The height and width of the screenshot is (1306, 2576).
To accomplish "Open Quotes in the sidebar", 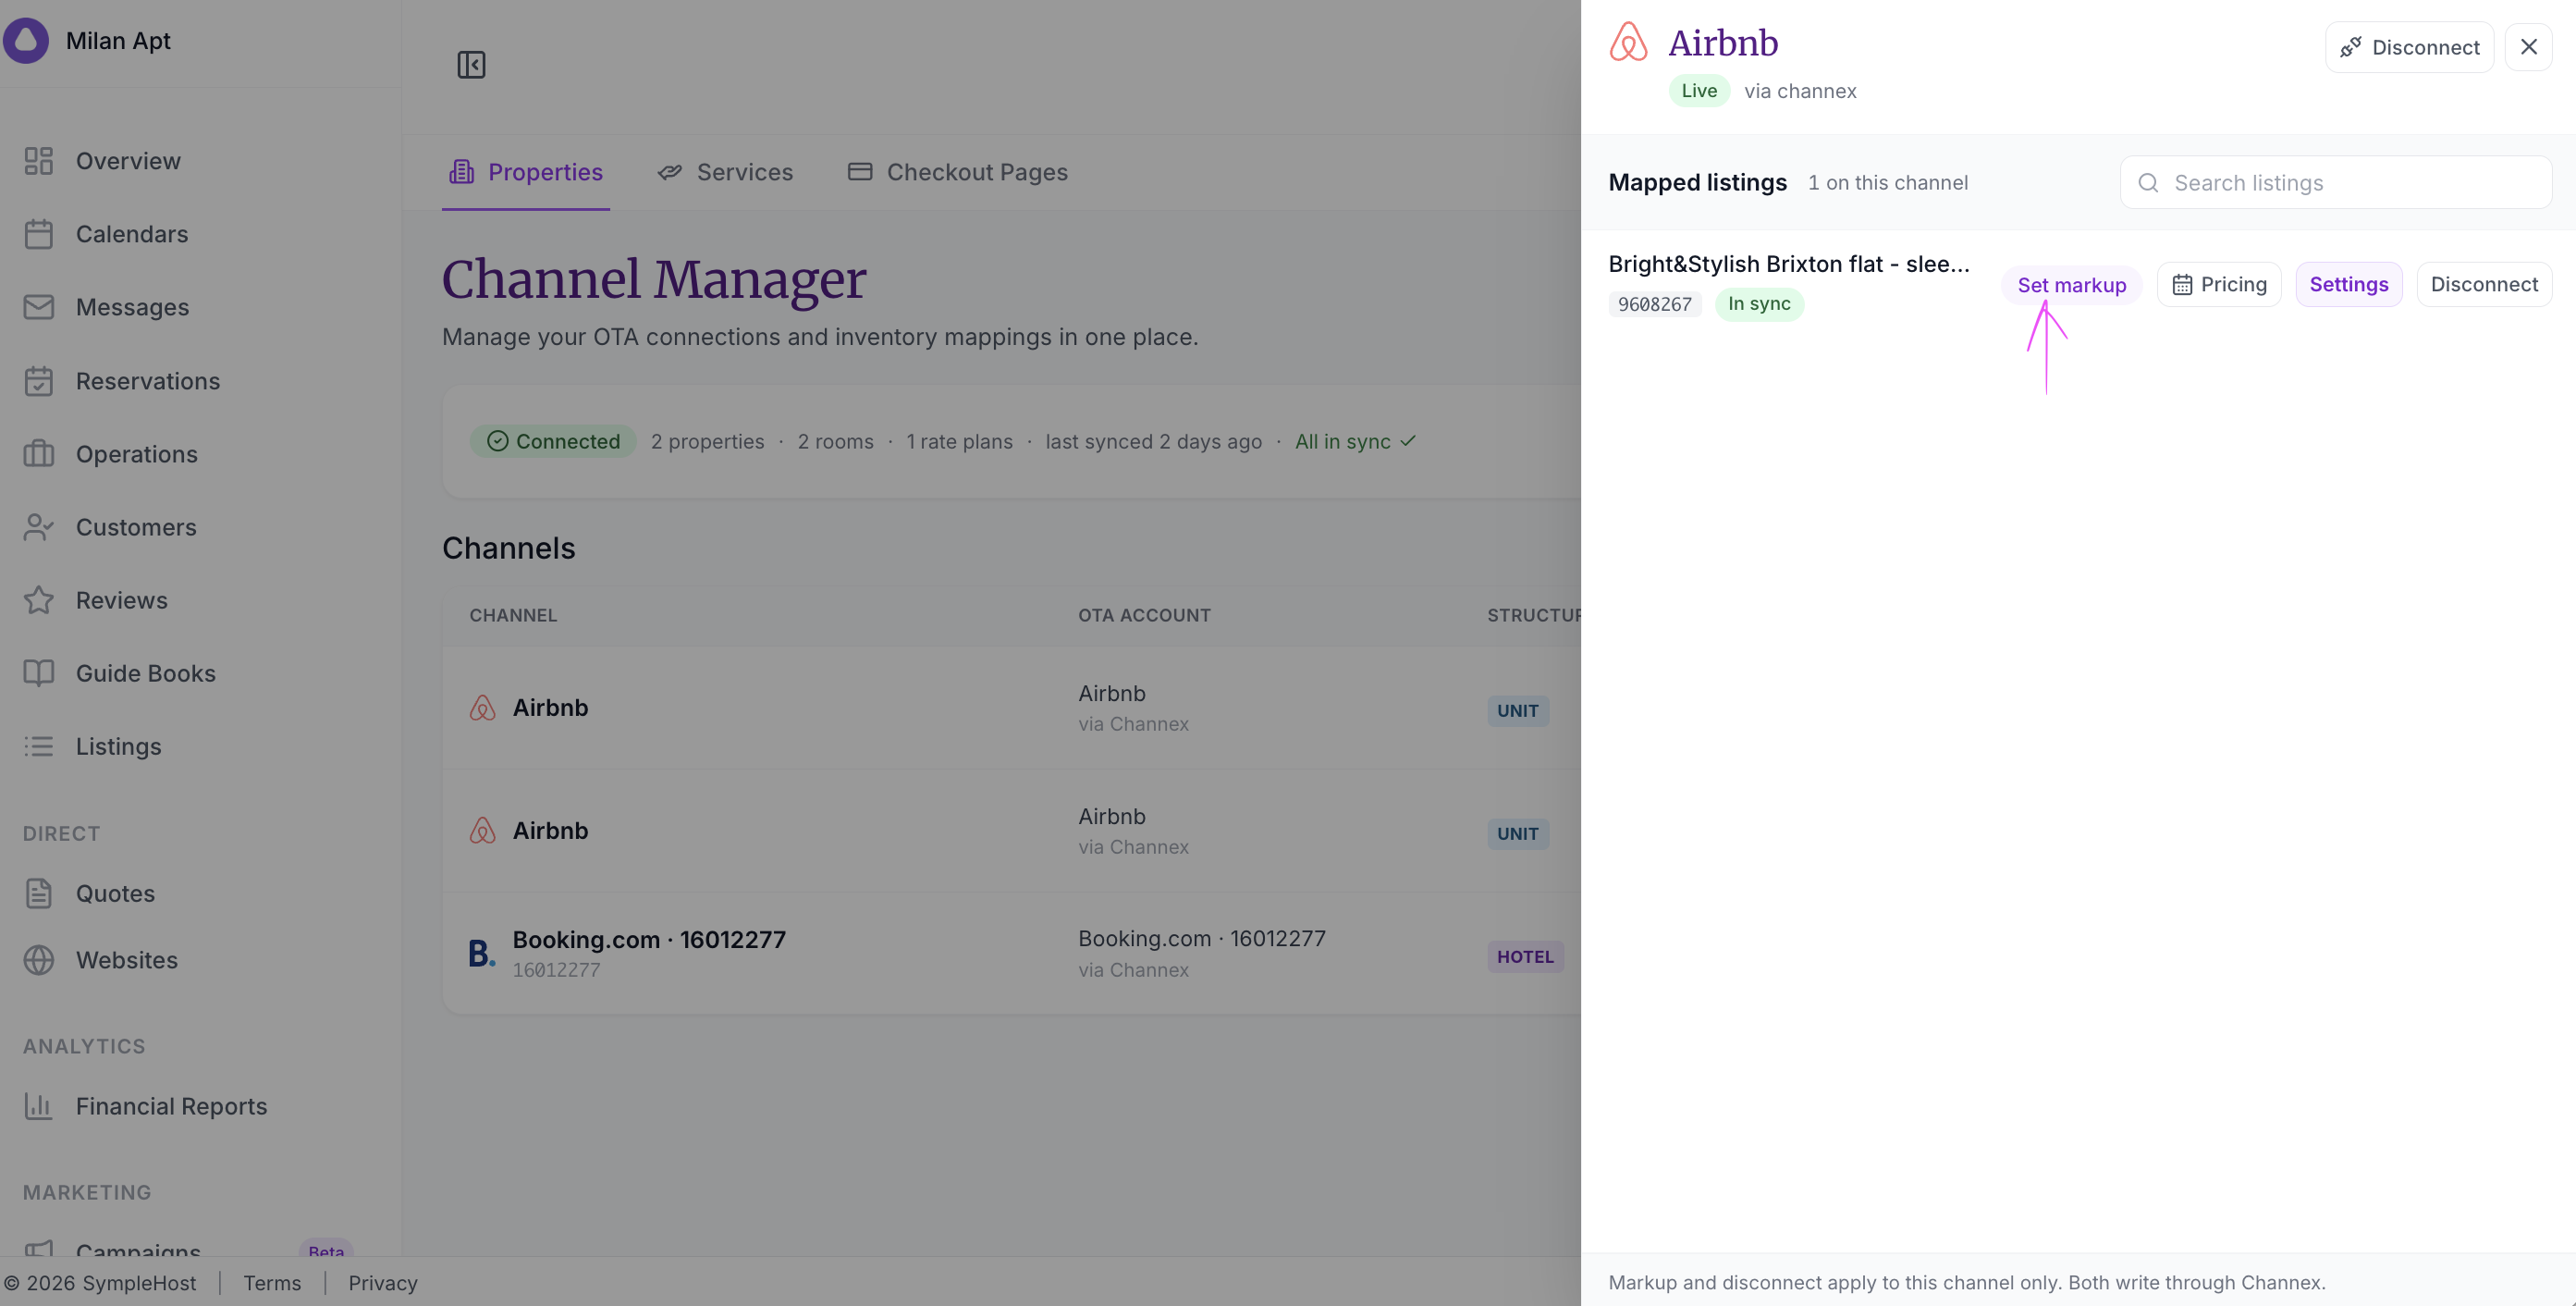I will click(89, 893).
